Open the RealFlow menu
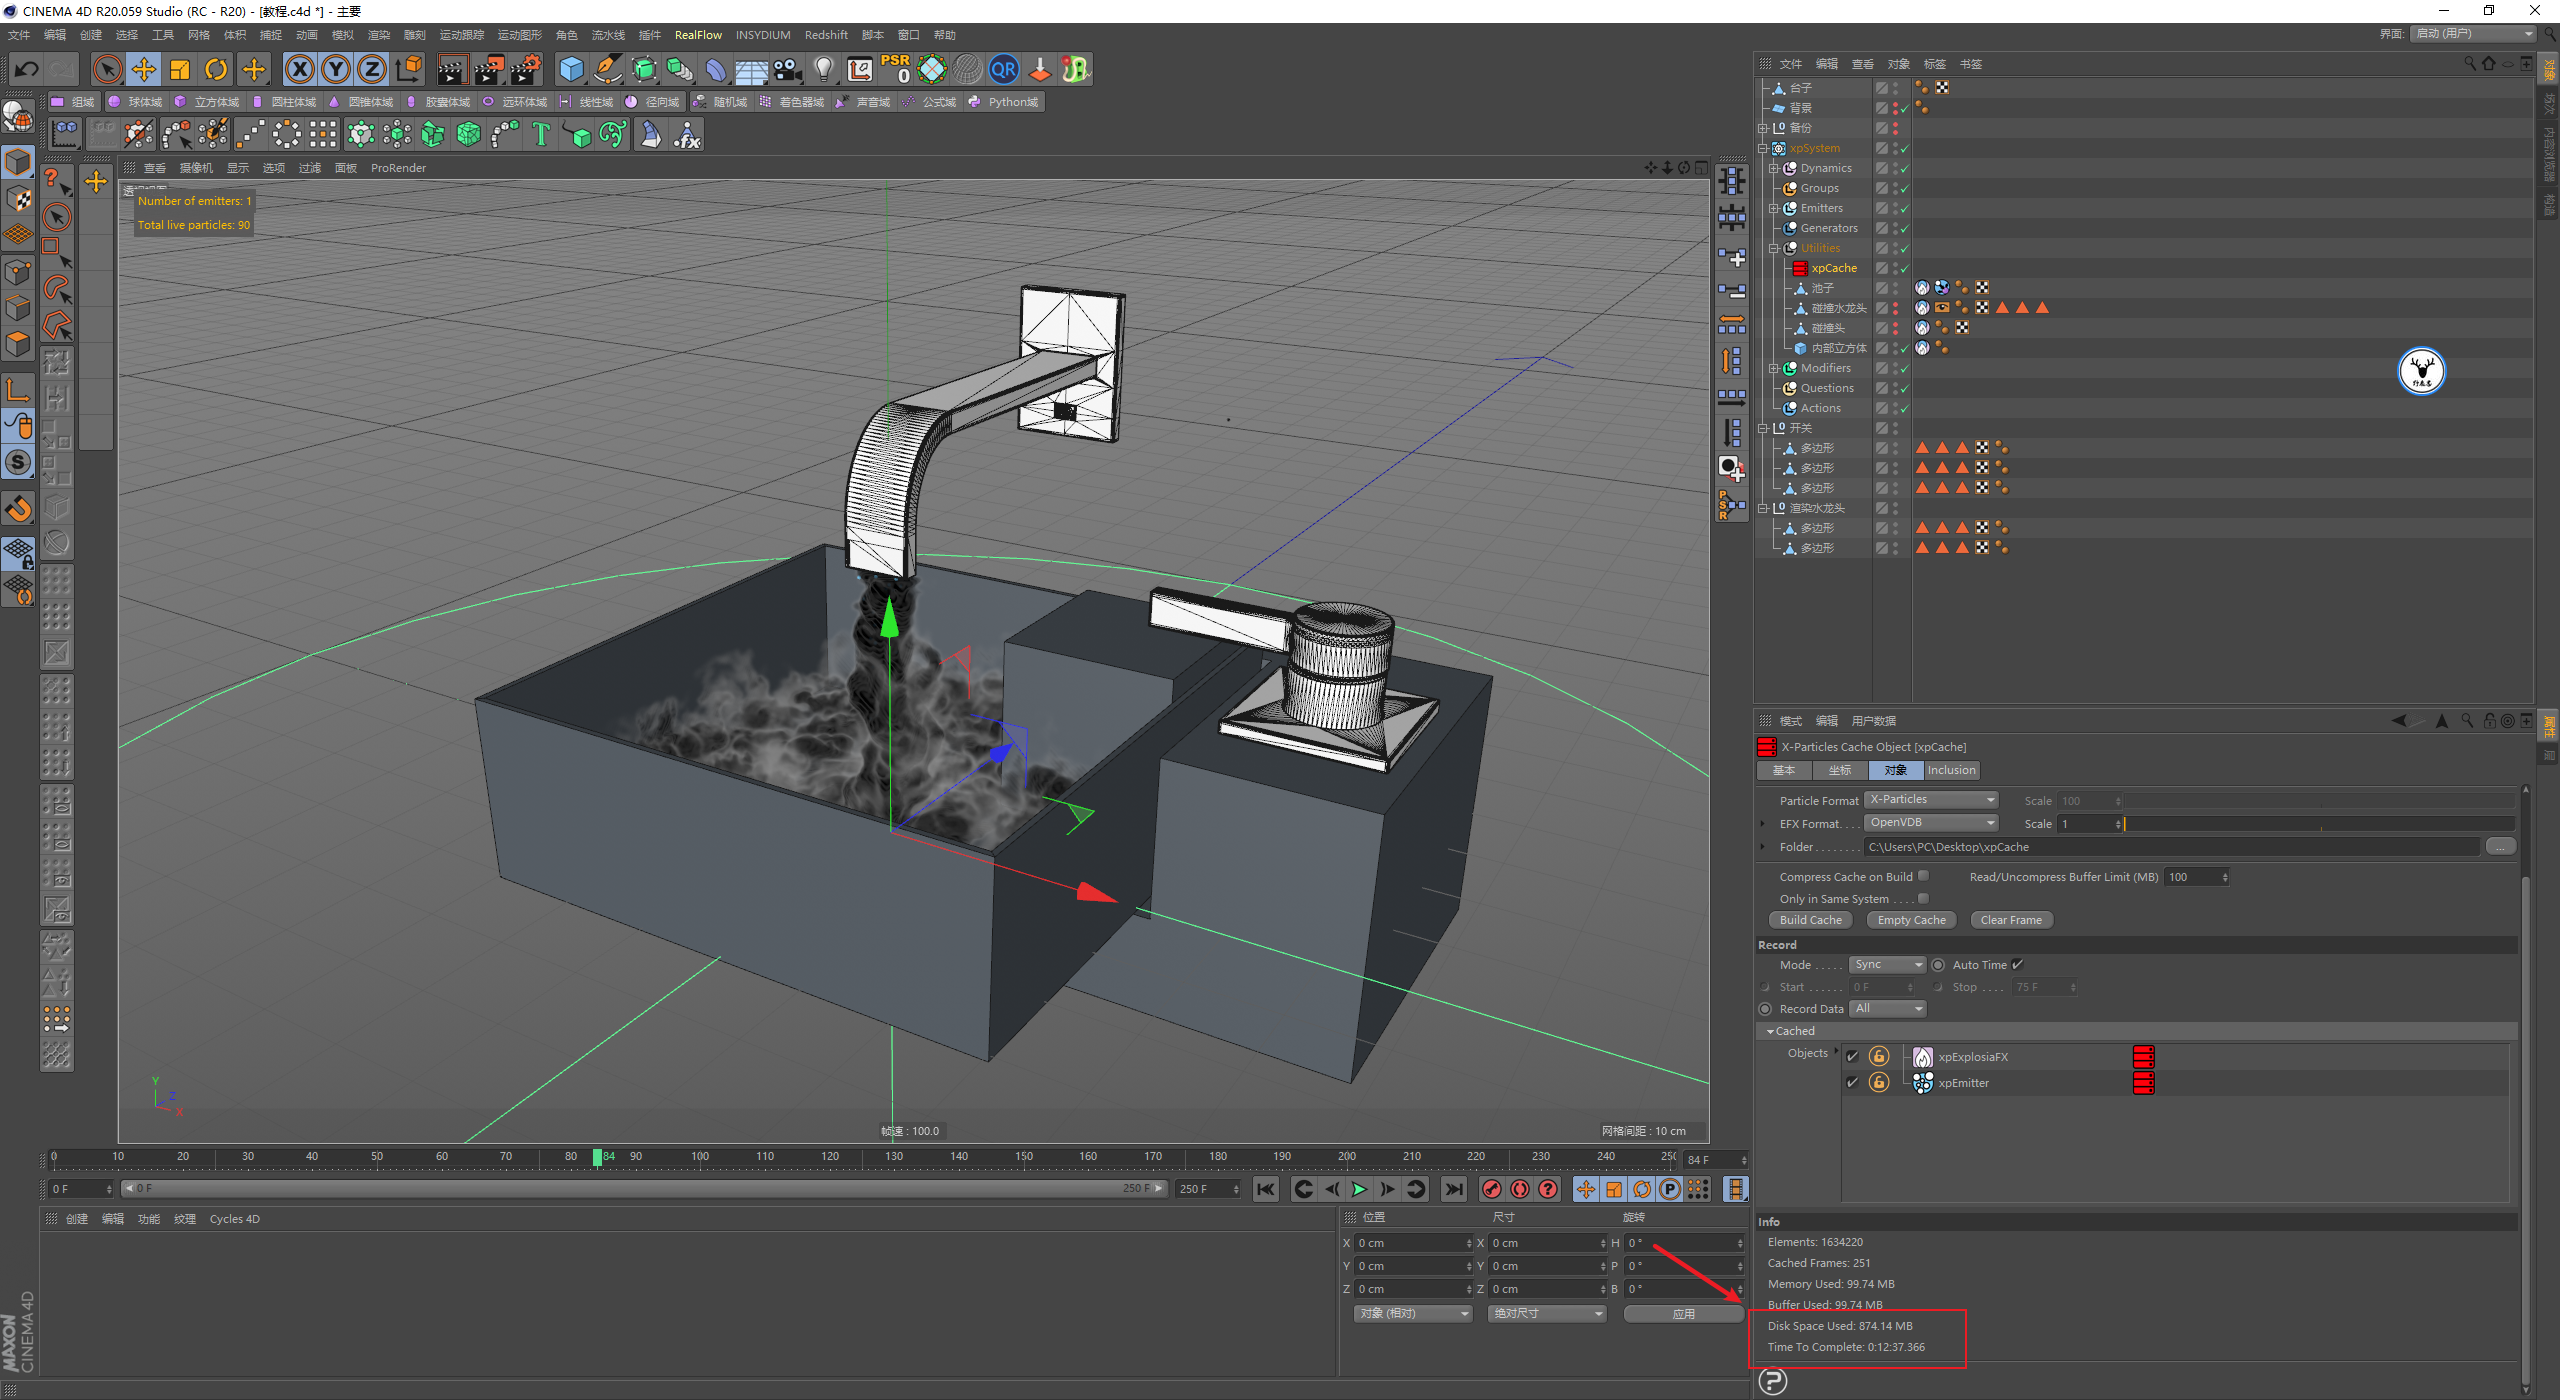The image size is (2560, 1400). (697, 35)
